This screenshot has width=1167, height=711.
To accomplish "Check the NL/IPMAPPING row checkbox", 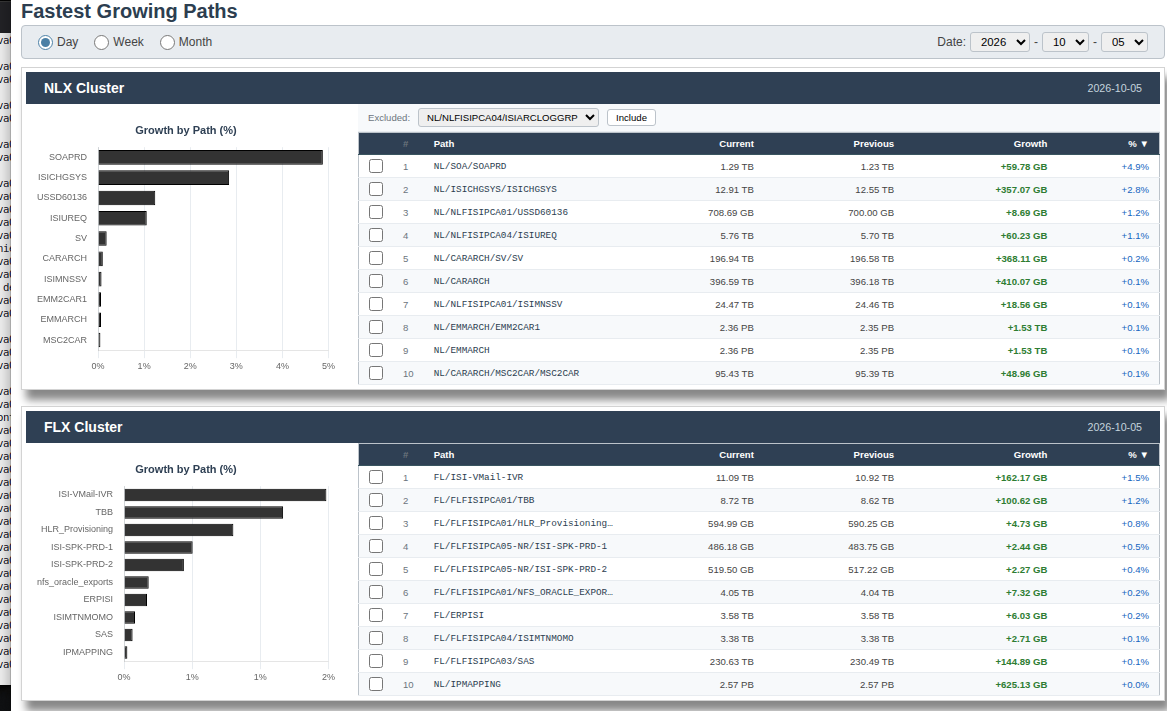I will (x=376, y=684).
